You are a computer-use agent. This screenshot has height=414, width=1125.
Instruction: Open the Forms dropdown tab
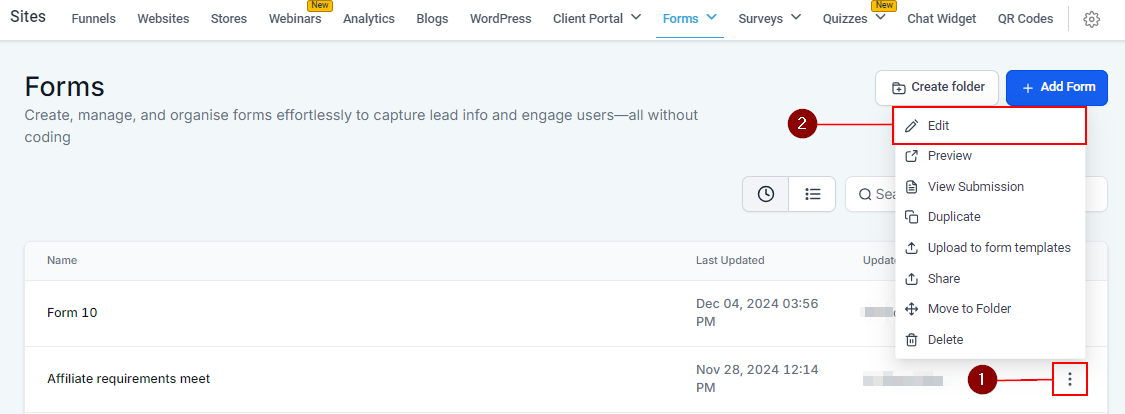click(x=690, y=18)
